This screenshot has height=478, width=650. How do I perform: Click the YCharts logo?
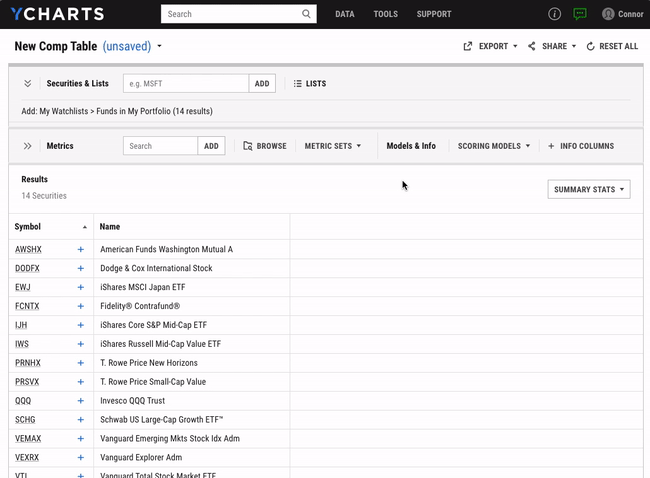(57, 14)
